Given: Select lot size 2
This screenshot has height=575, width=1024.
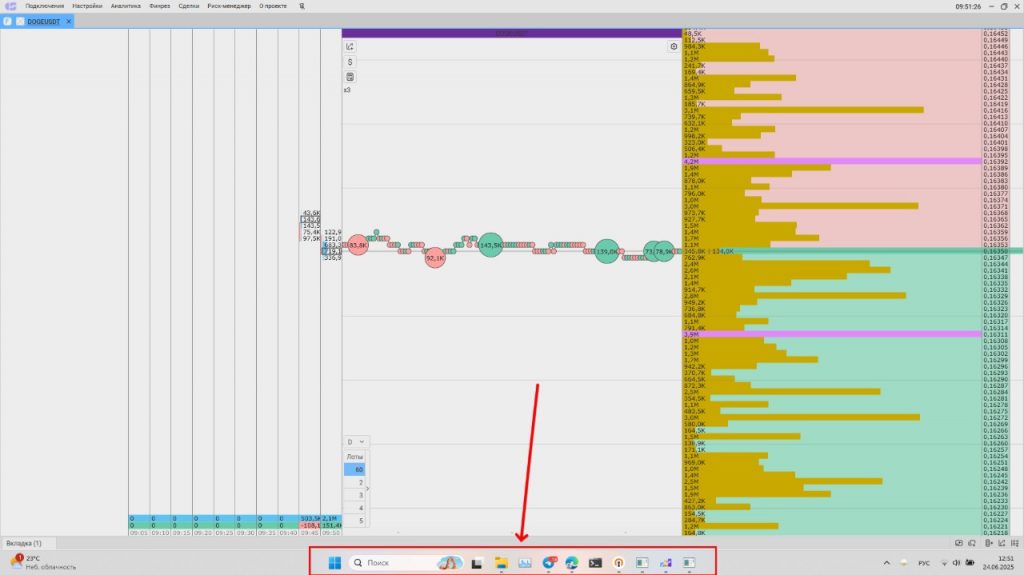Looking at the screenshot, I should [355, 482].
